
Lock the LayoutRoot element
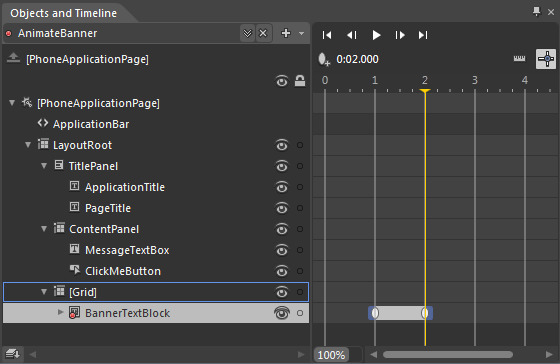(x=300, y=145)
